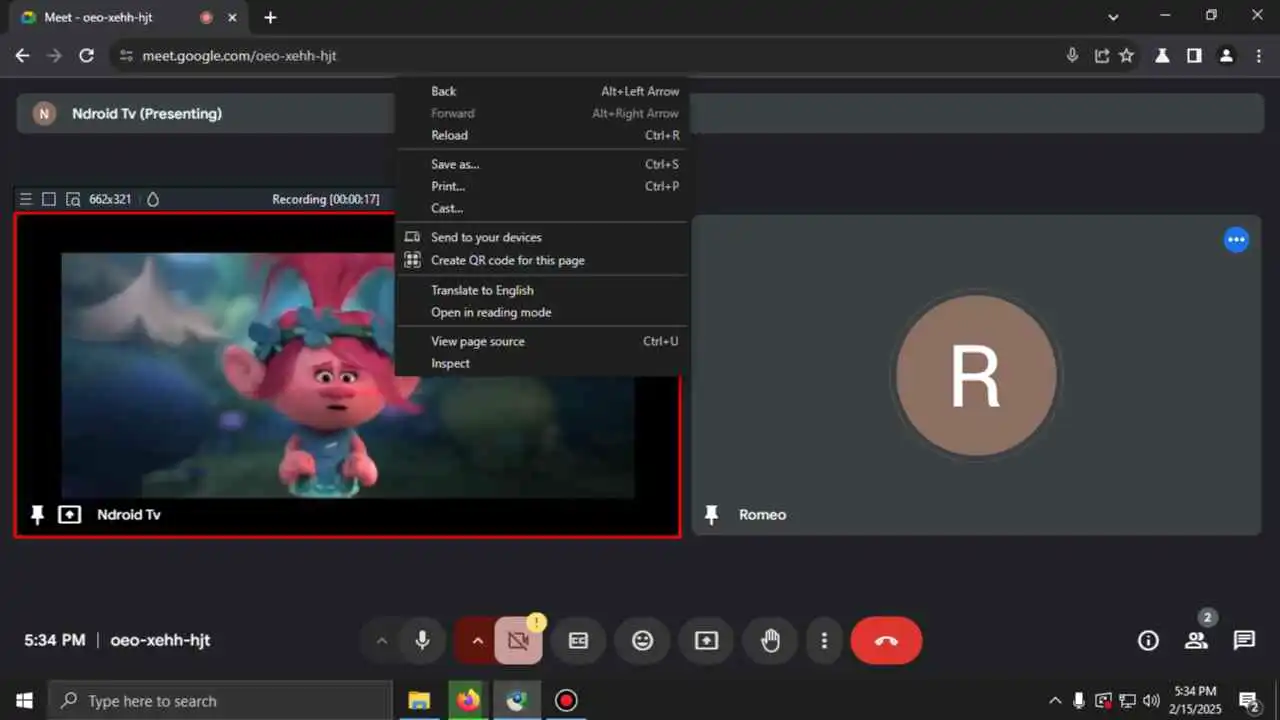Click the Windows taskbar search box
The image size is (1280, 720).
(220, 701)
